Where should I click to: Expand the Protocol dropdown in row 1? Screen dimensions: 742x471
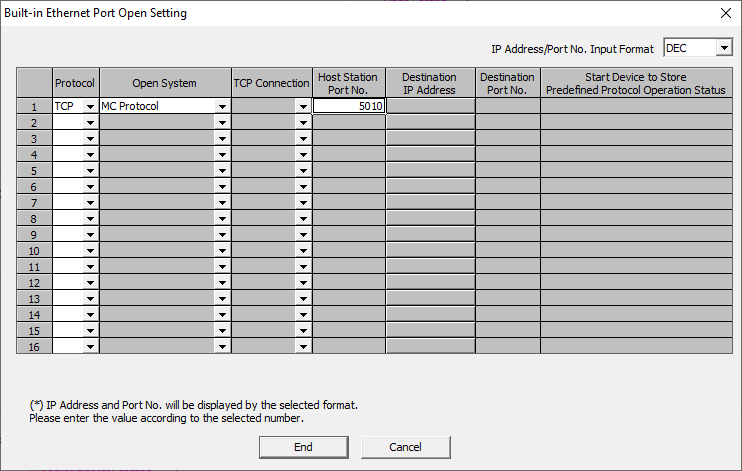point(90,106)
